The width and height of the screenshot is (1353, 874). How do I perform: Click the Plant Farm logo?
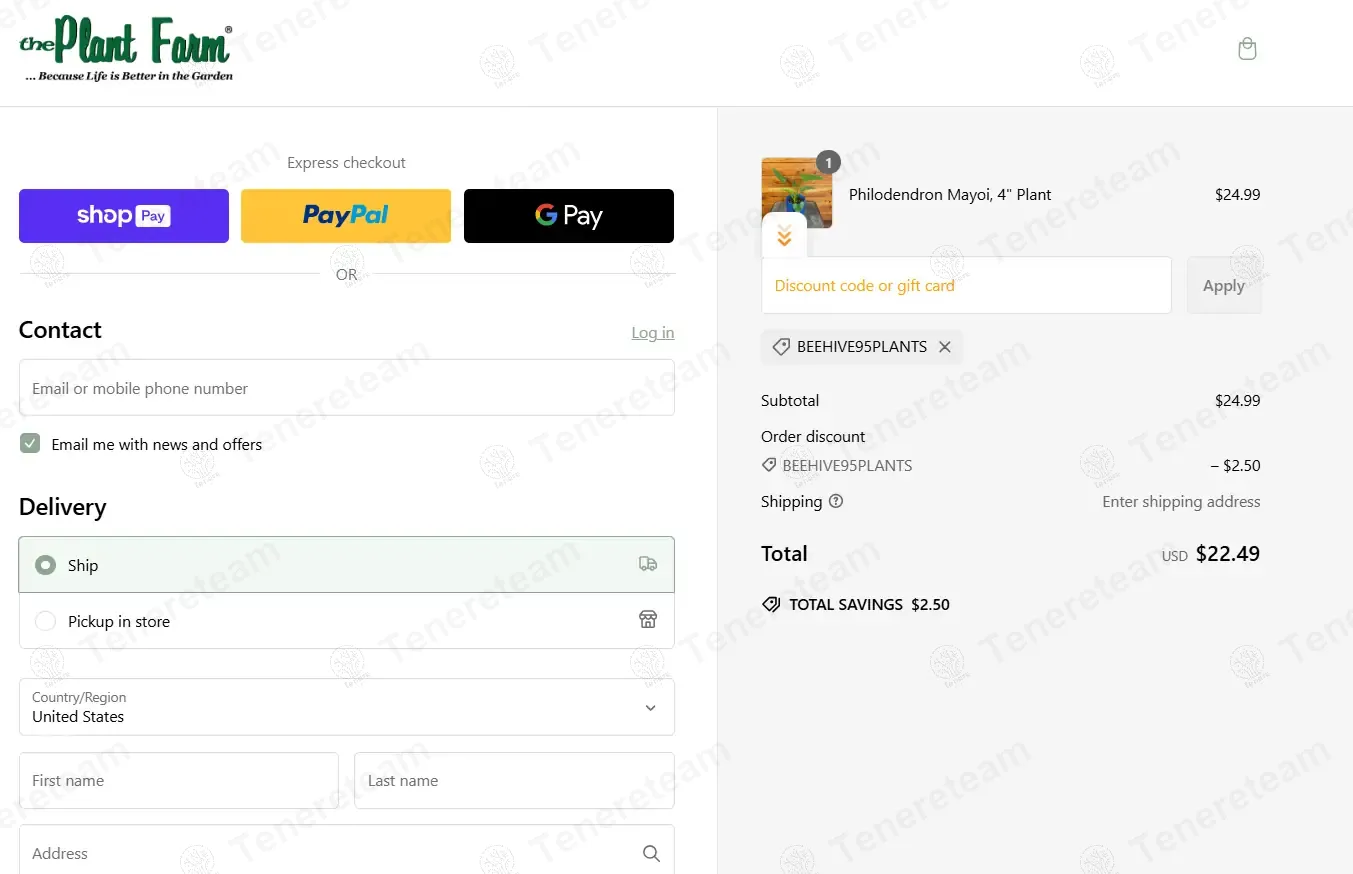(126, 49)
